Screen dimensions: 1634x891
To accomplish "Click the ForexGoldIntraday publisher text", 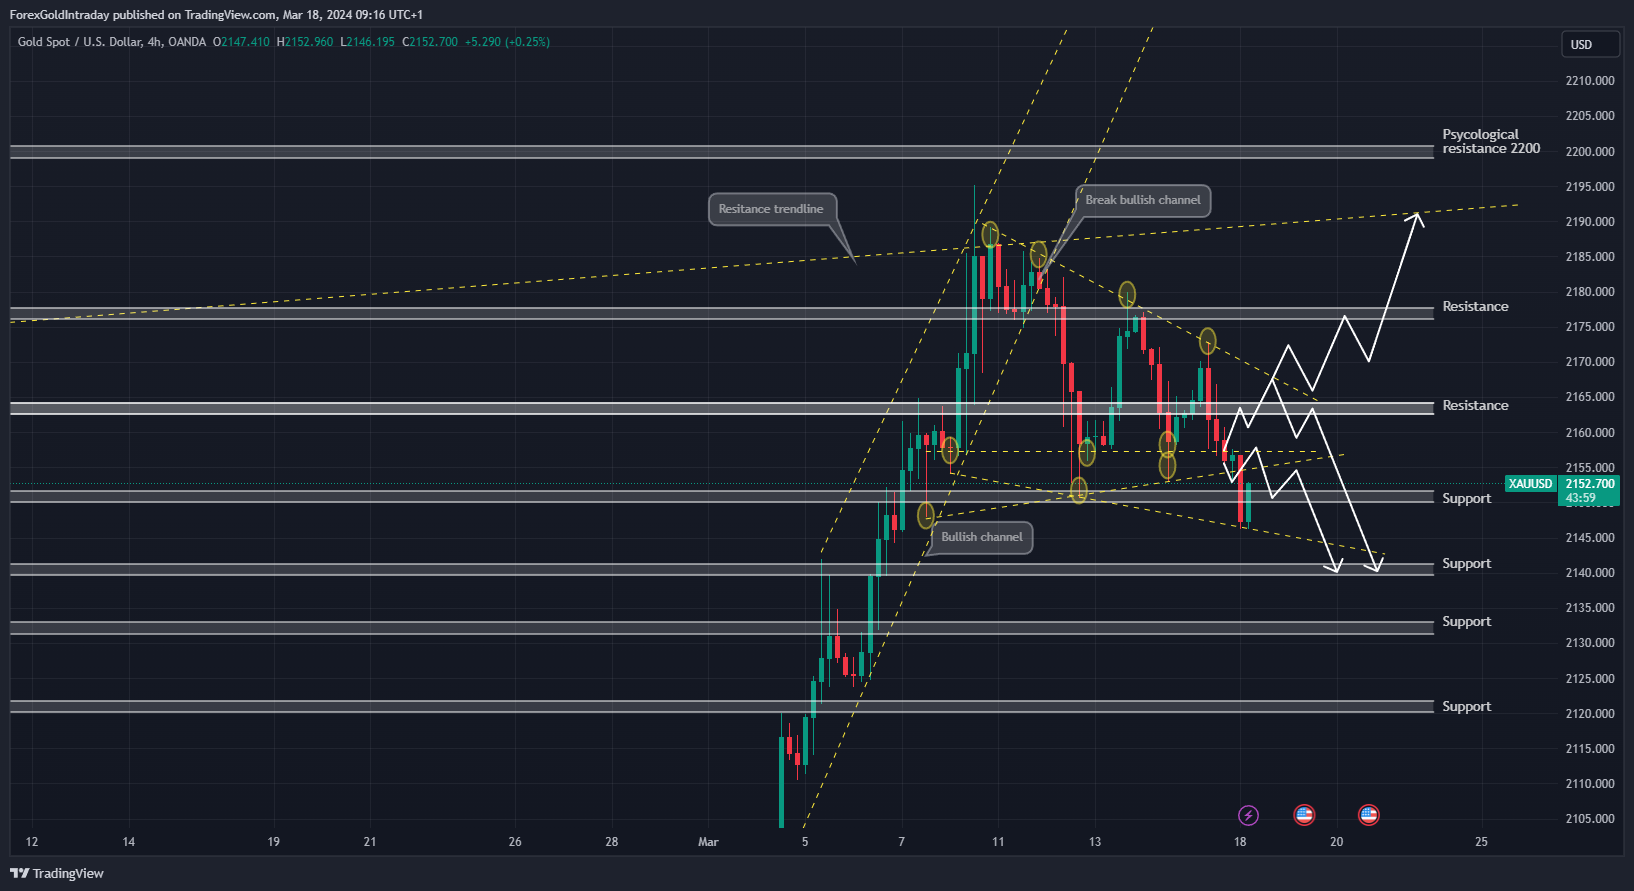I will (59, 15).
